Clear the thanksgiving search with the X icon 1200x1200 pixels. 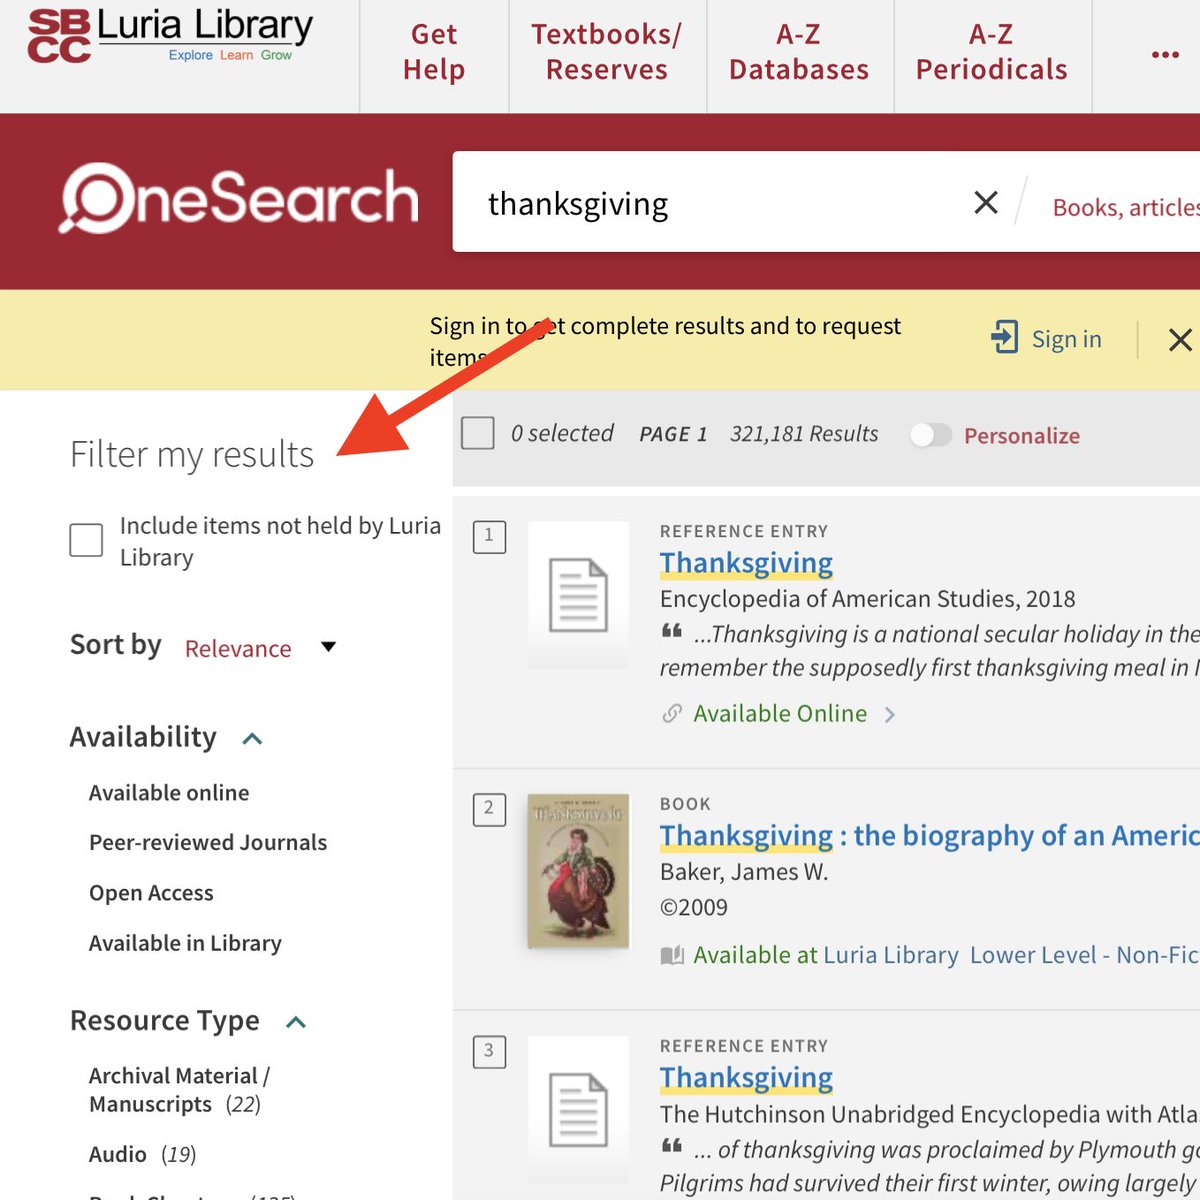click(x=985, y=202)
